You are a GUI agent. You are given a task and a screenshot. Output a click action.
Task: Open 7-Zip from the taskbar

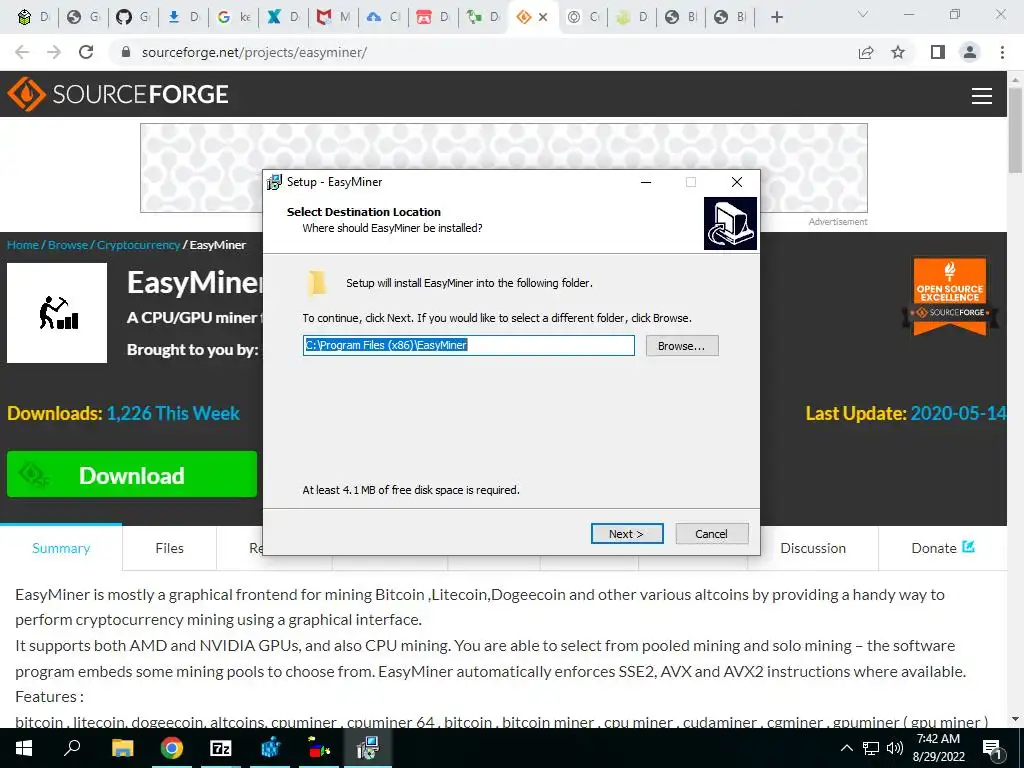[x=221, y=748]
